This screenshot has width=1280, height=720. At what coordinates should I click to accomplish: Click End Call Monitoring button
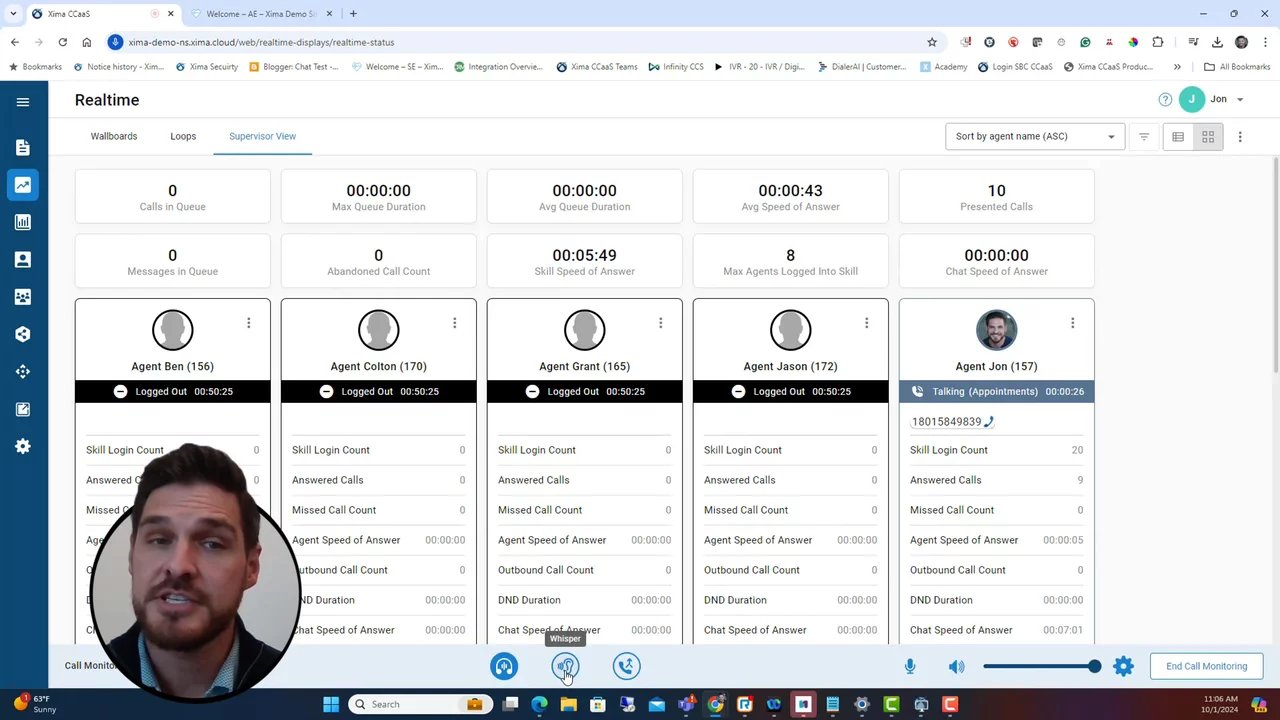[x=1206, y=666]
